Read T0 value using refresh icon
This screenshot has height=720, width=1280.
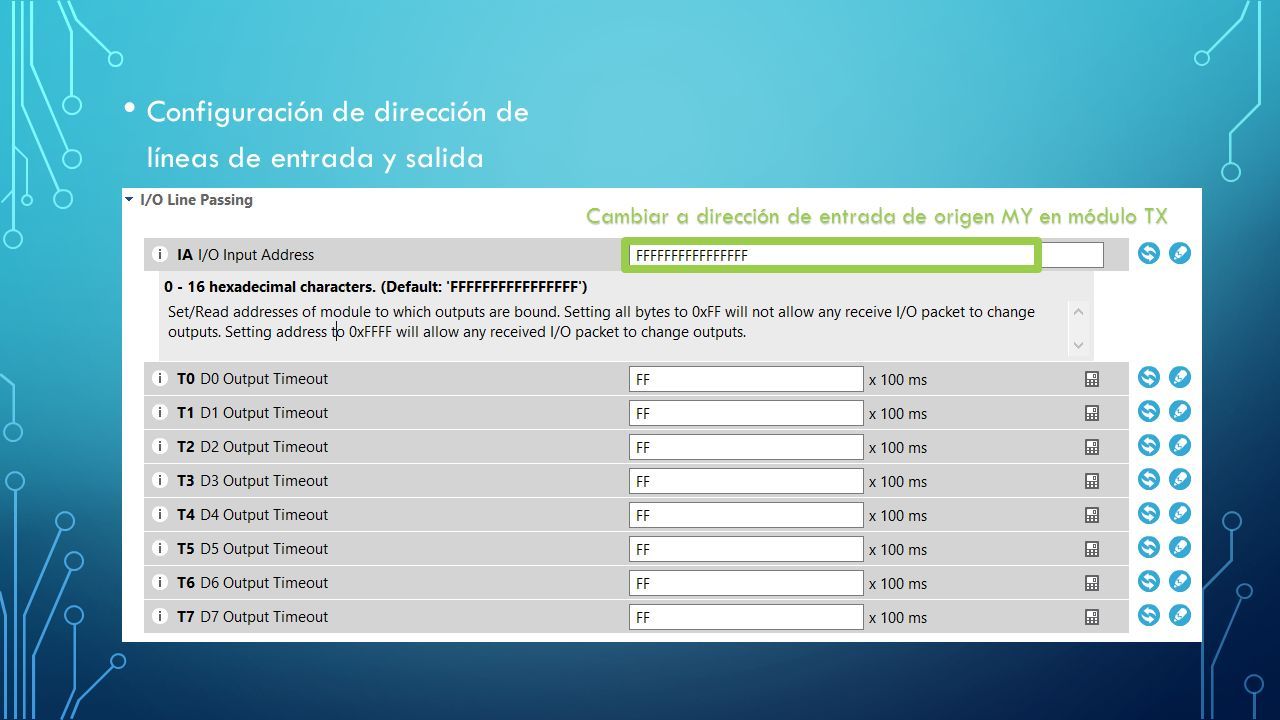point(1149,377)
